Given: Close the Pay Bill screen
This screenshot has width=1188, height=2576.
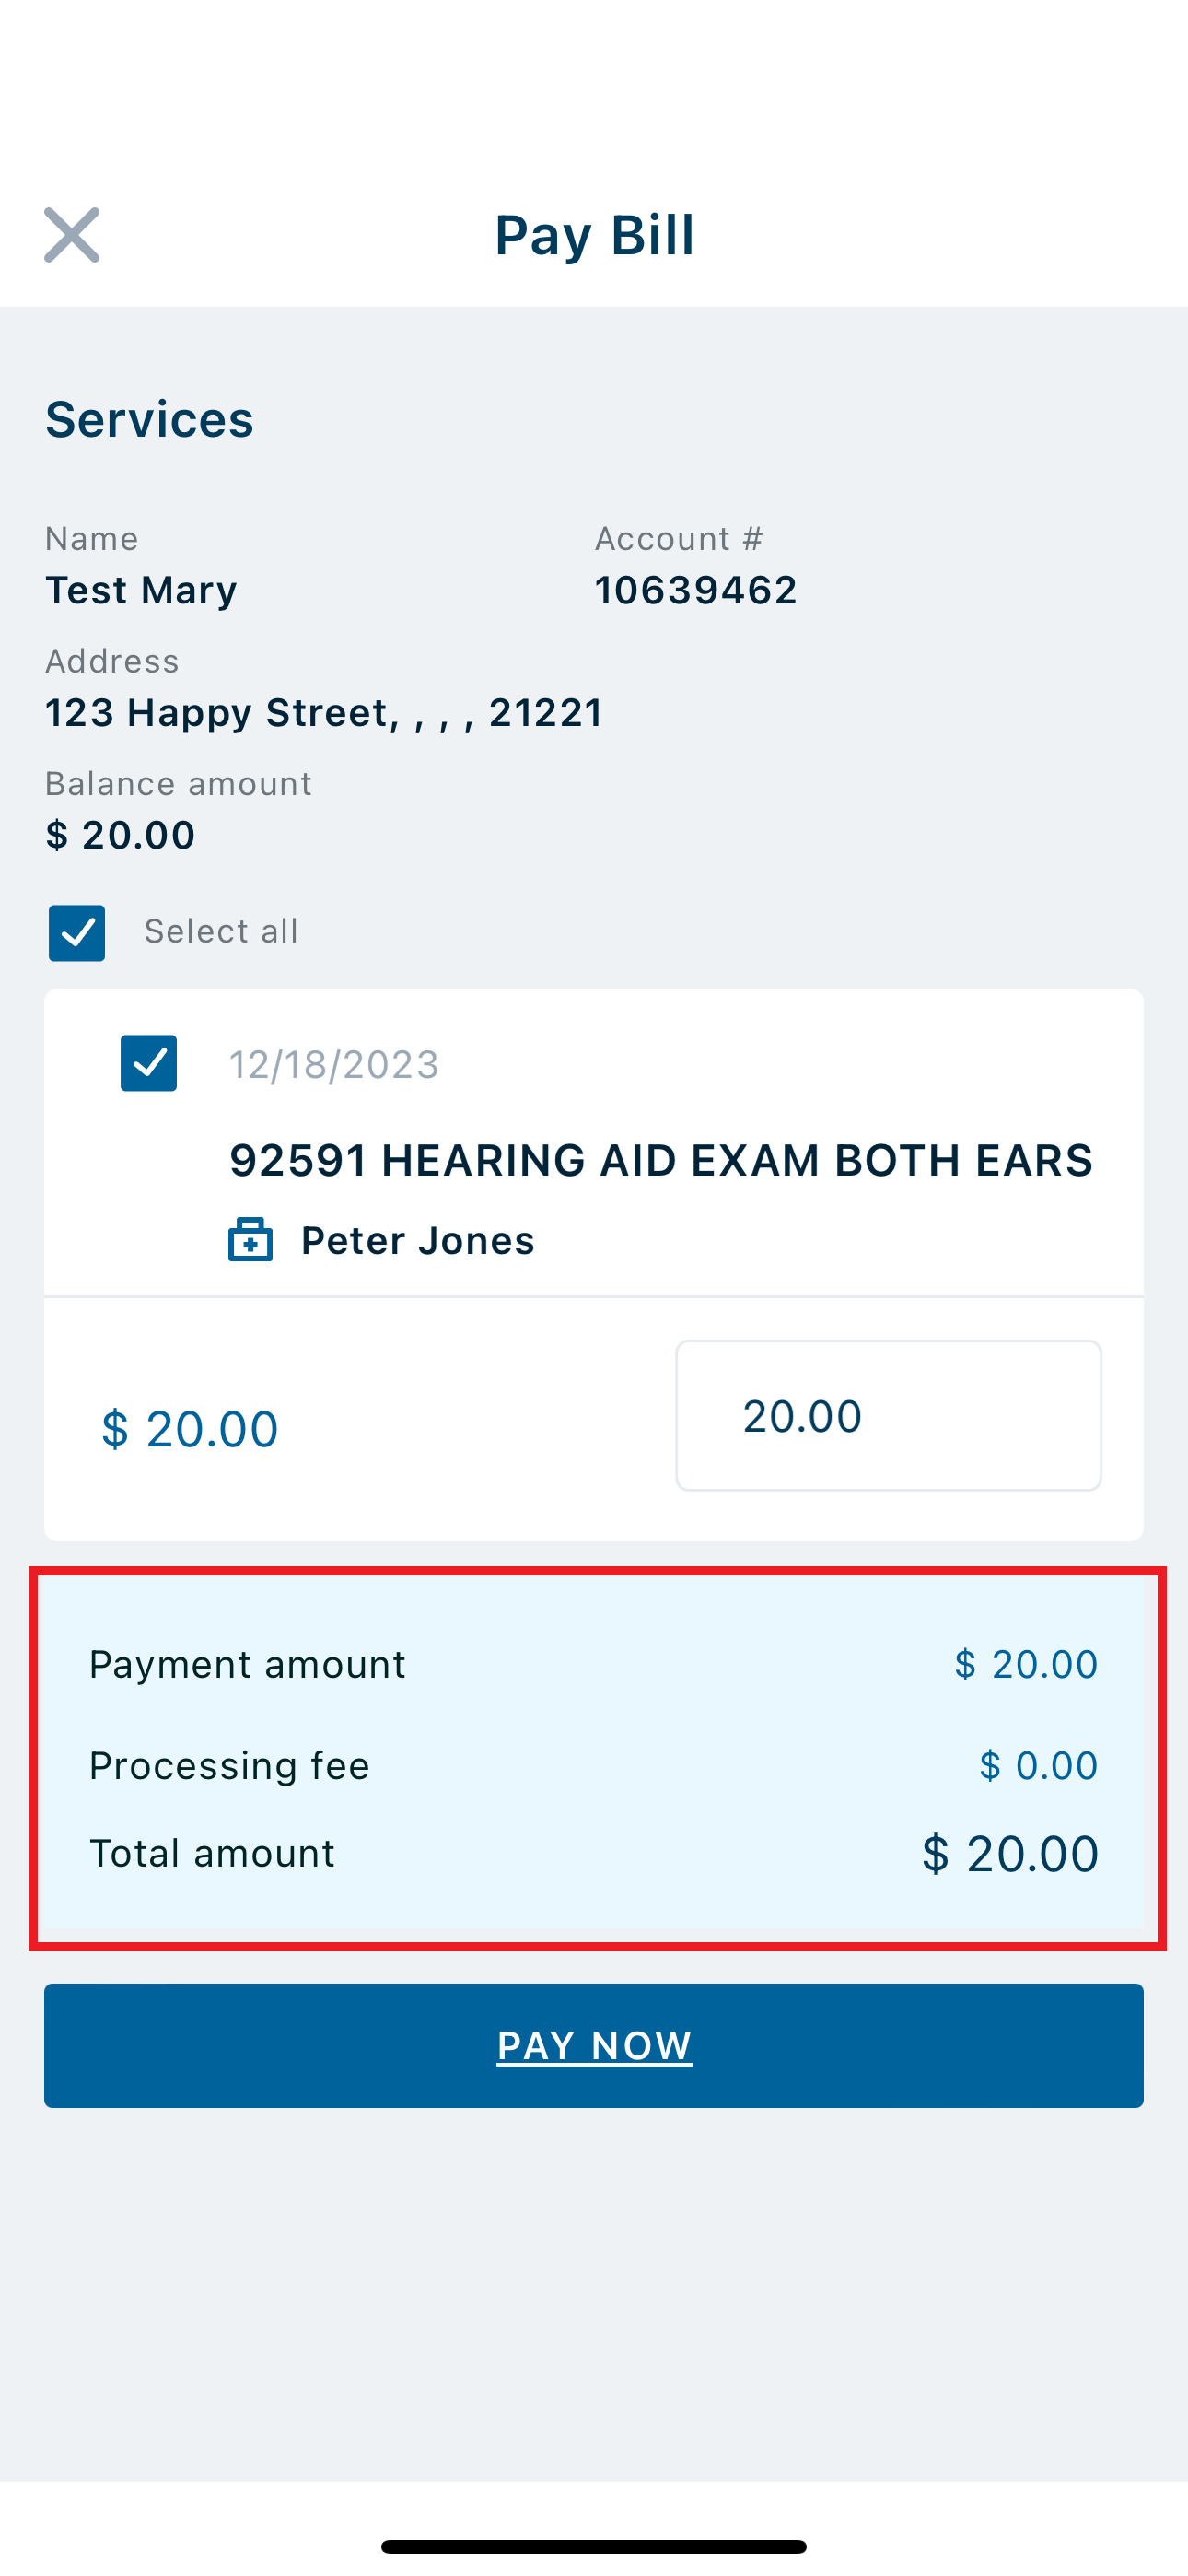Looking at the screenshot, I should [x=72, y=235].
